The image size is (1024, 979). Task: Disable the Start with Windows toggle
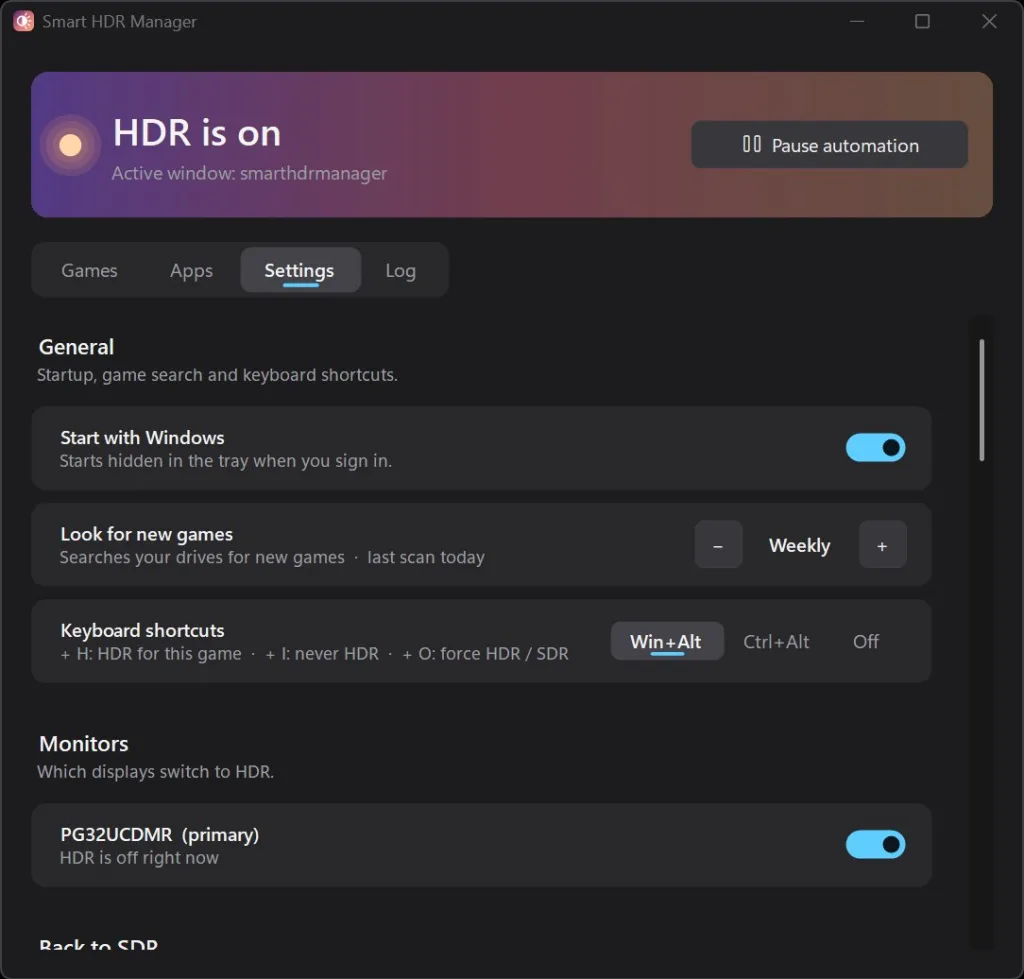click(875, 448)
